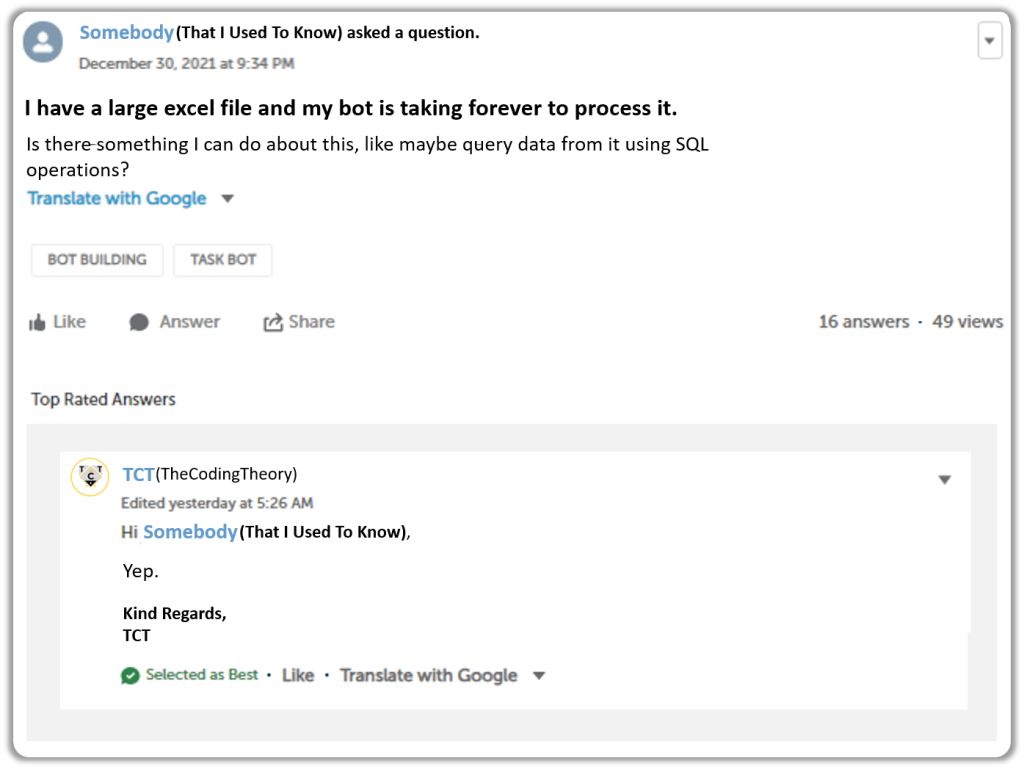Screen dimensions: 1024x769
Task: Click Like under TCT's answer
Action: (298, 676)
